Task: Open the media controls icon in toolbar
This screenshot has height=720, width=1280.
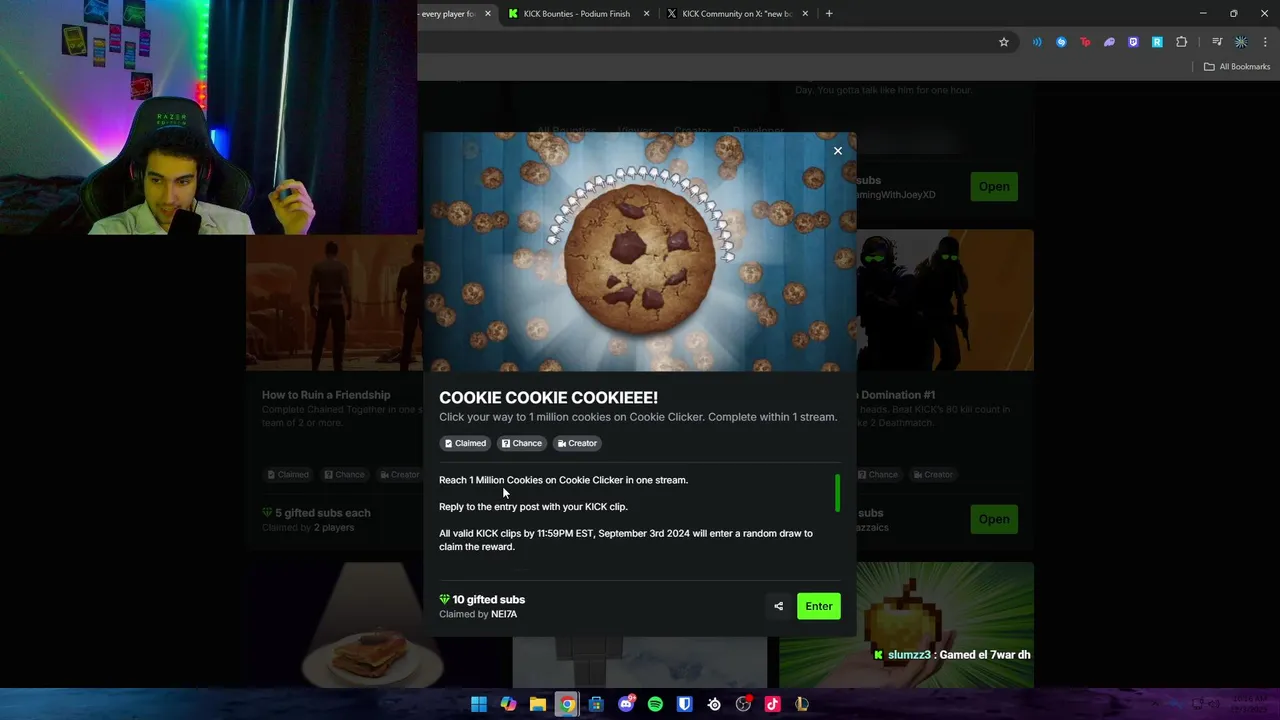Action: 1217,42
